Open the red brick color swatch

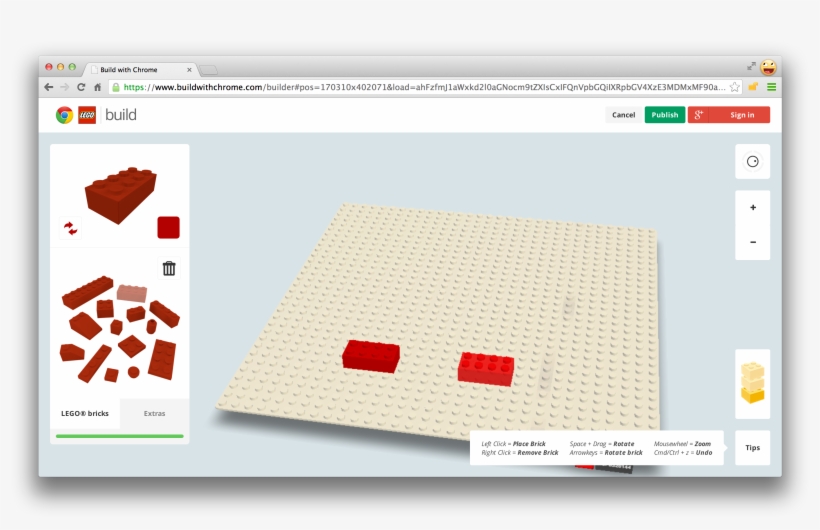coord(168,227)
